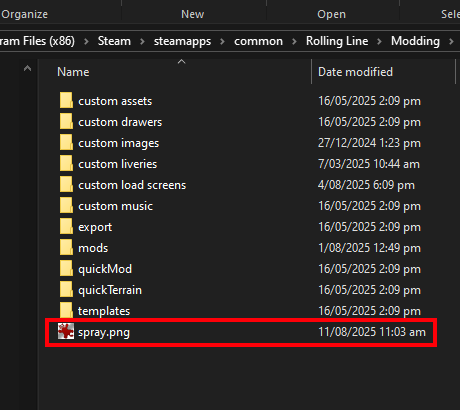Expand the chevron after Modding breadcrumb

[451, 42]
